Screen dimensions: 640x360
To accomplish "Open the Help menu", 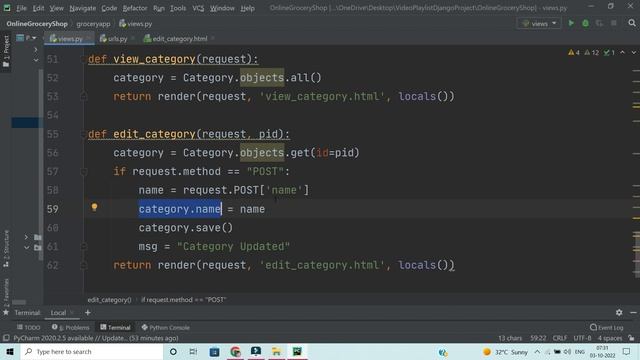I will (247, 8).
